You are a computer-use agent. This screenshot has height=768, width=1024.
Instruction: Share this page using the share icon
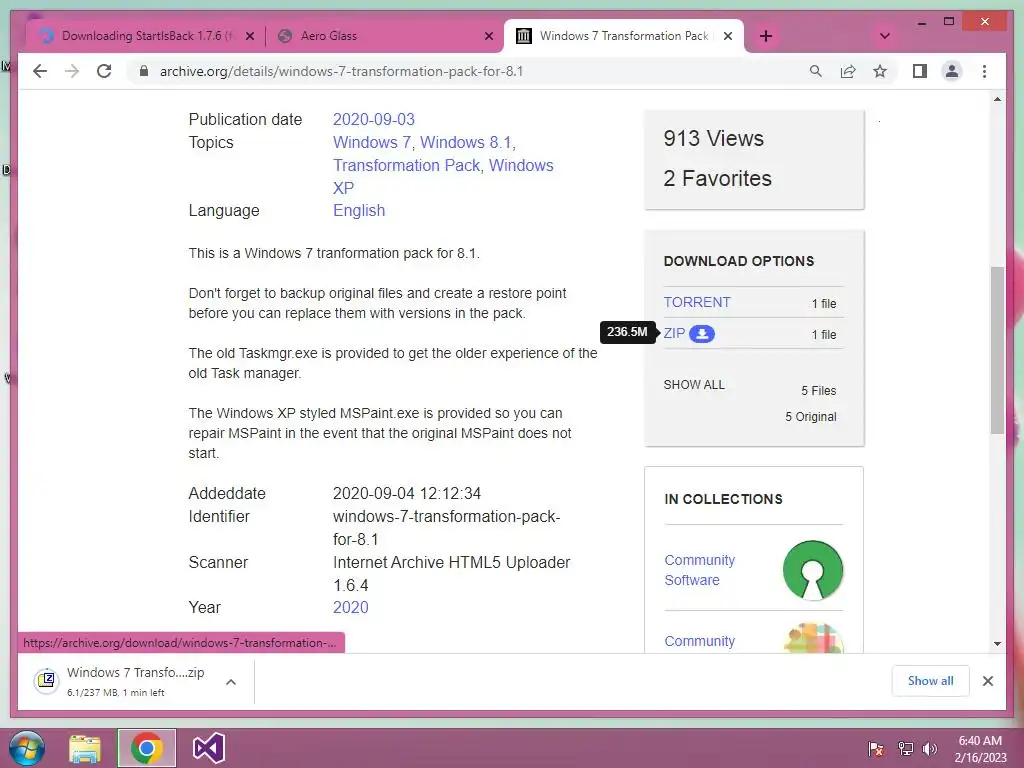coord(848,71)
